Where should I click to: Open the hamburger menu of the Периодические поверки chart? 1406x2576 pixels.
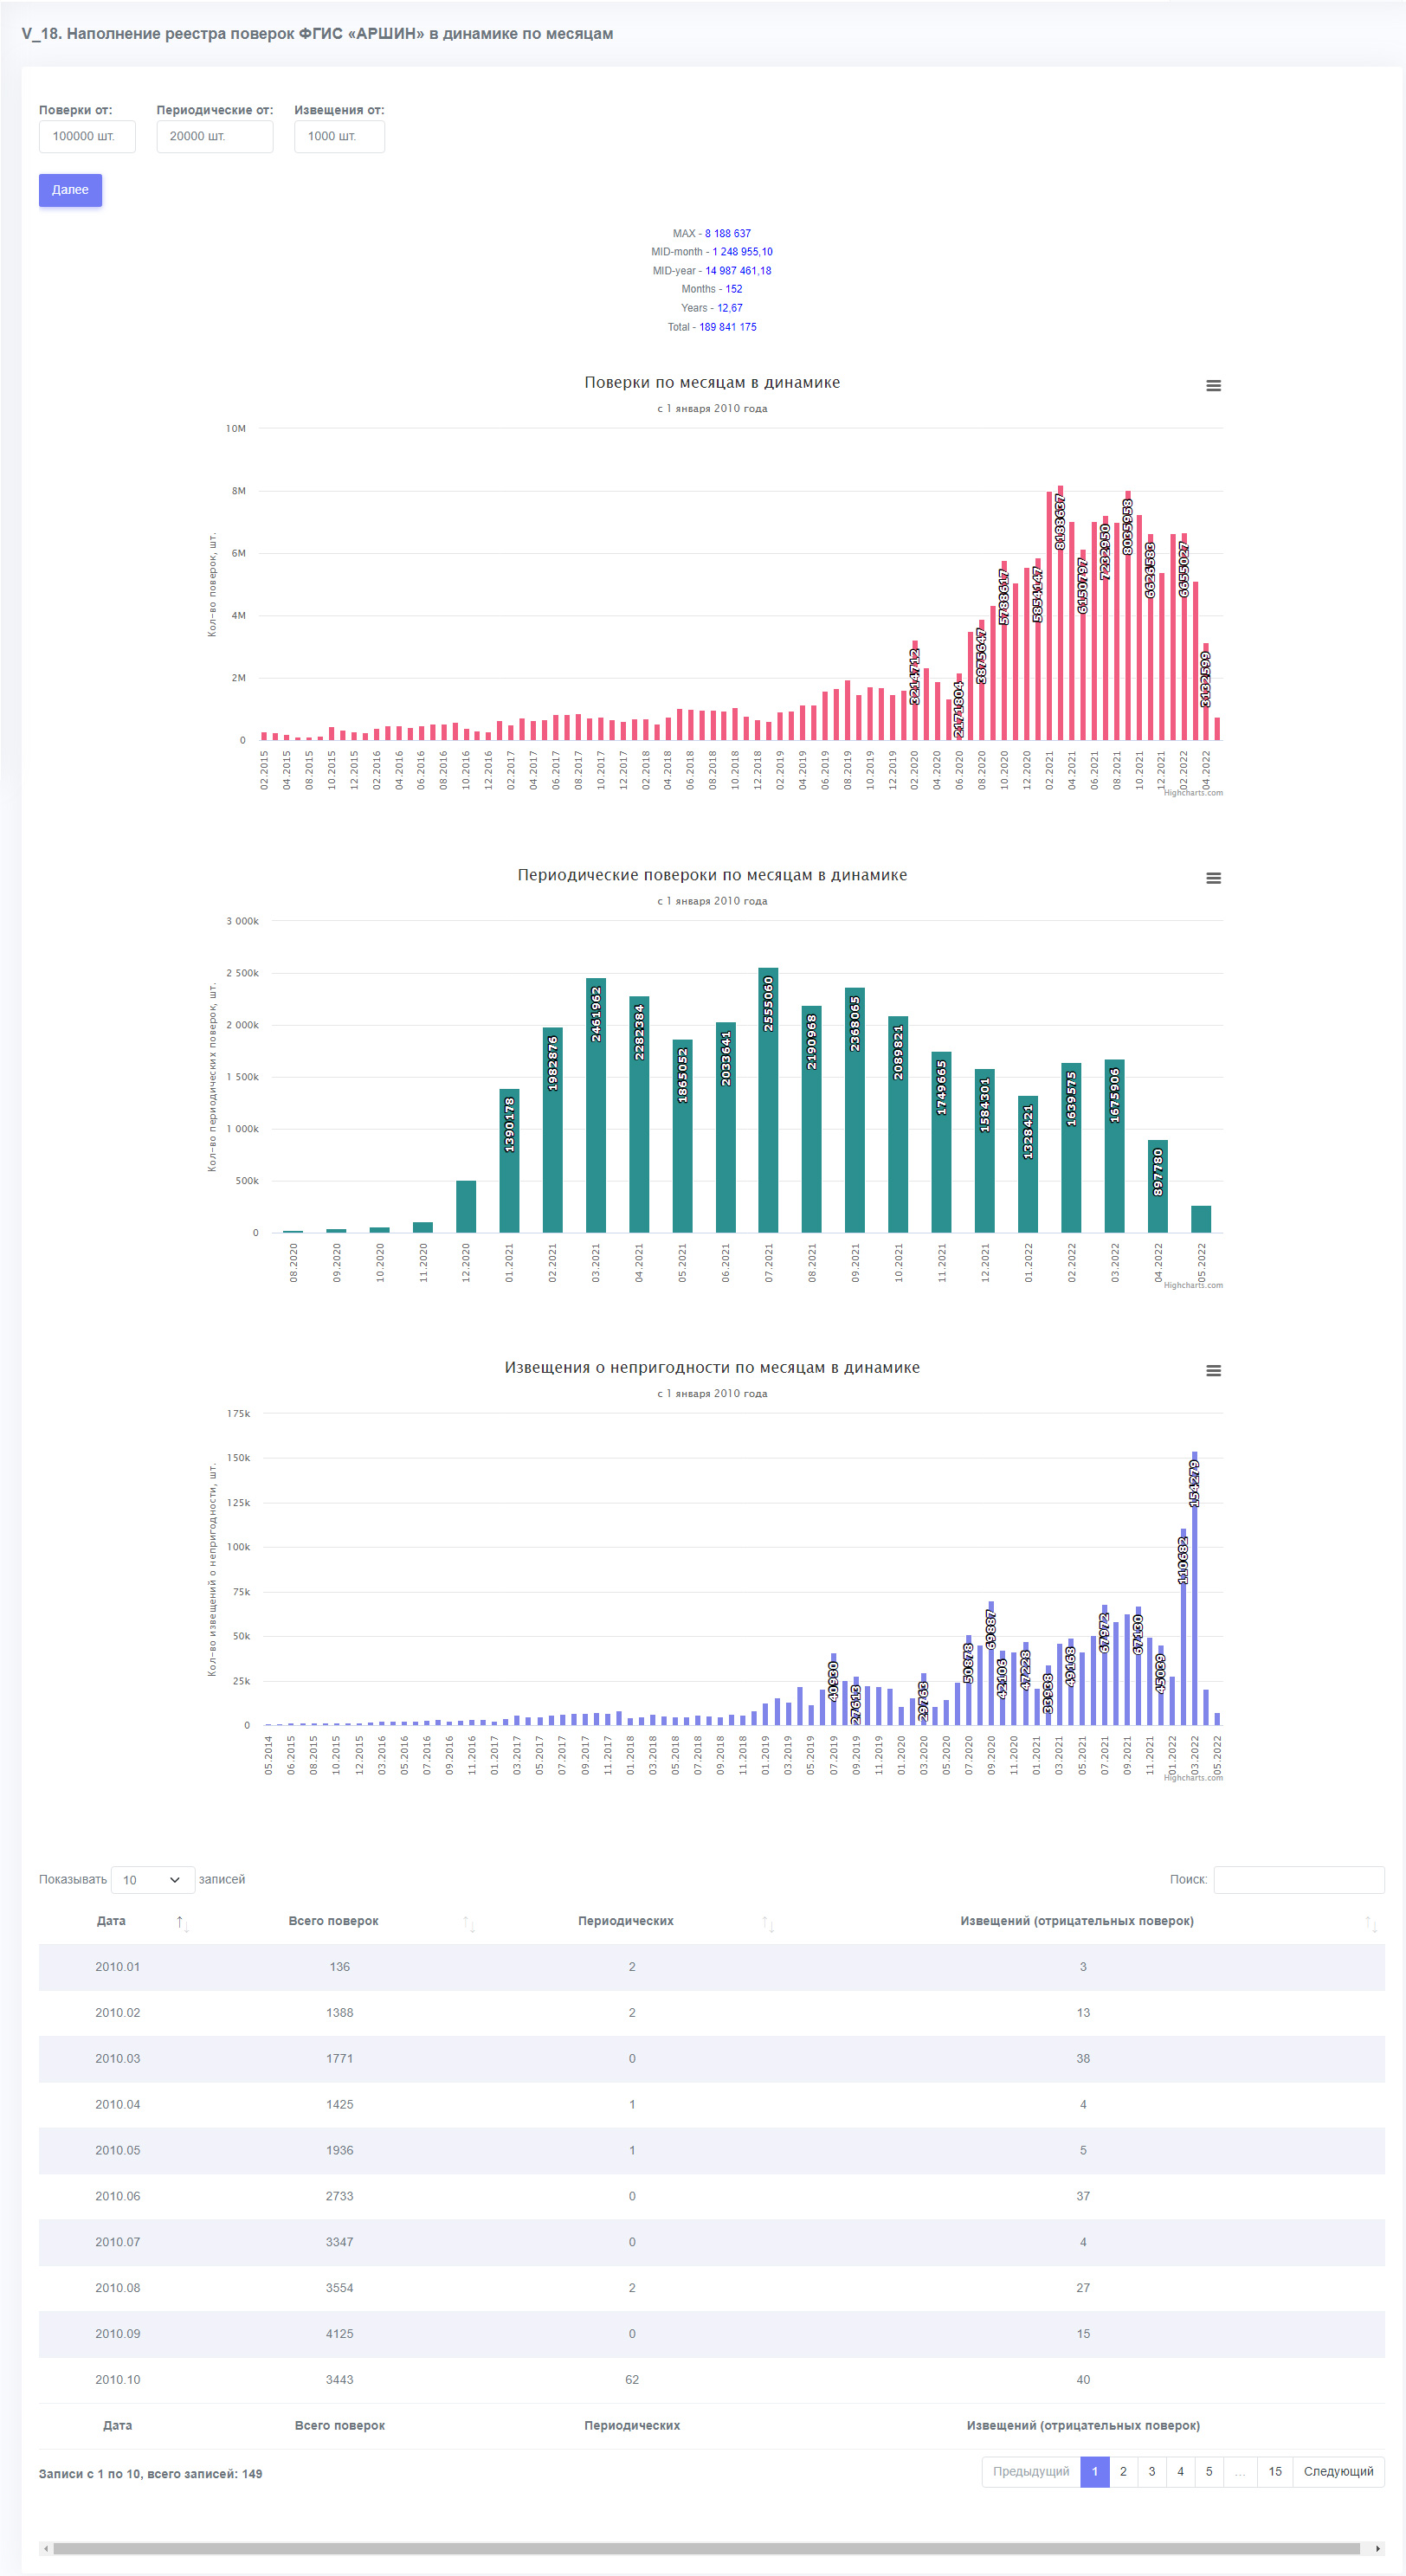pyautogui.click(x=1213, y=878)
